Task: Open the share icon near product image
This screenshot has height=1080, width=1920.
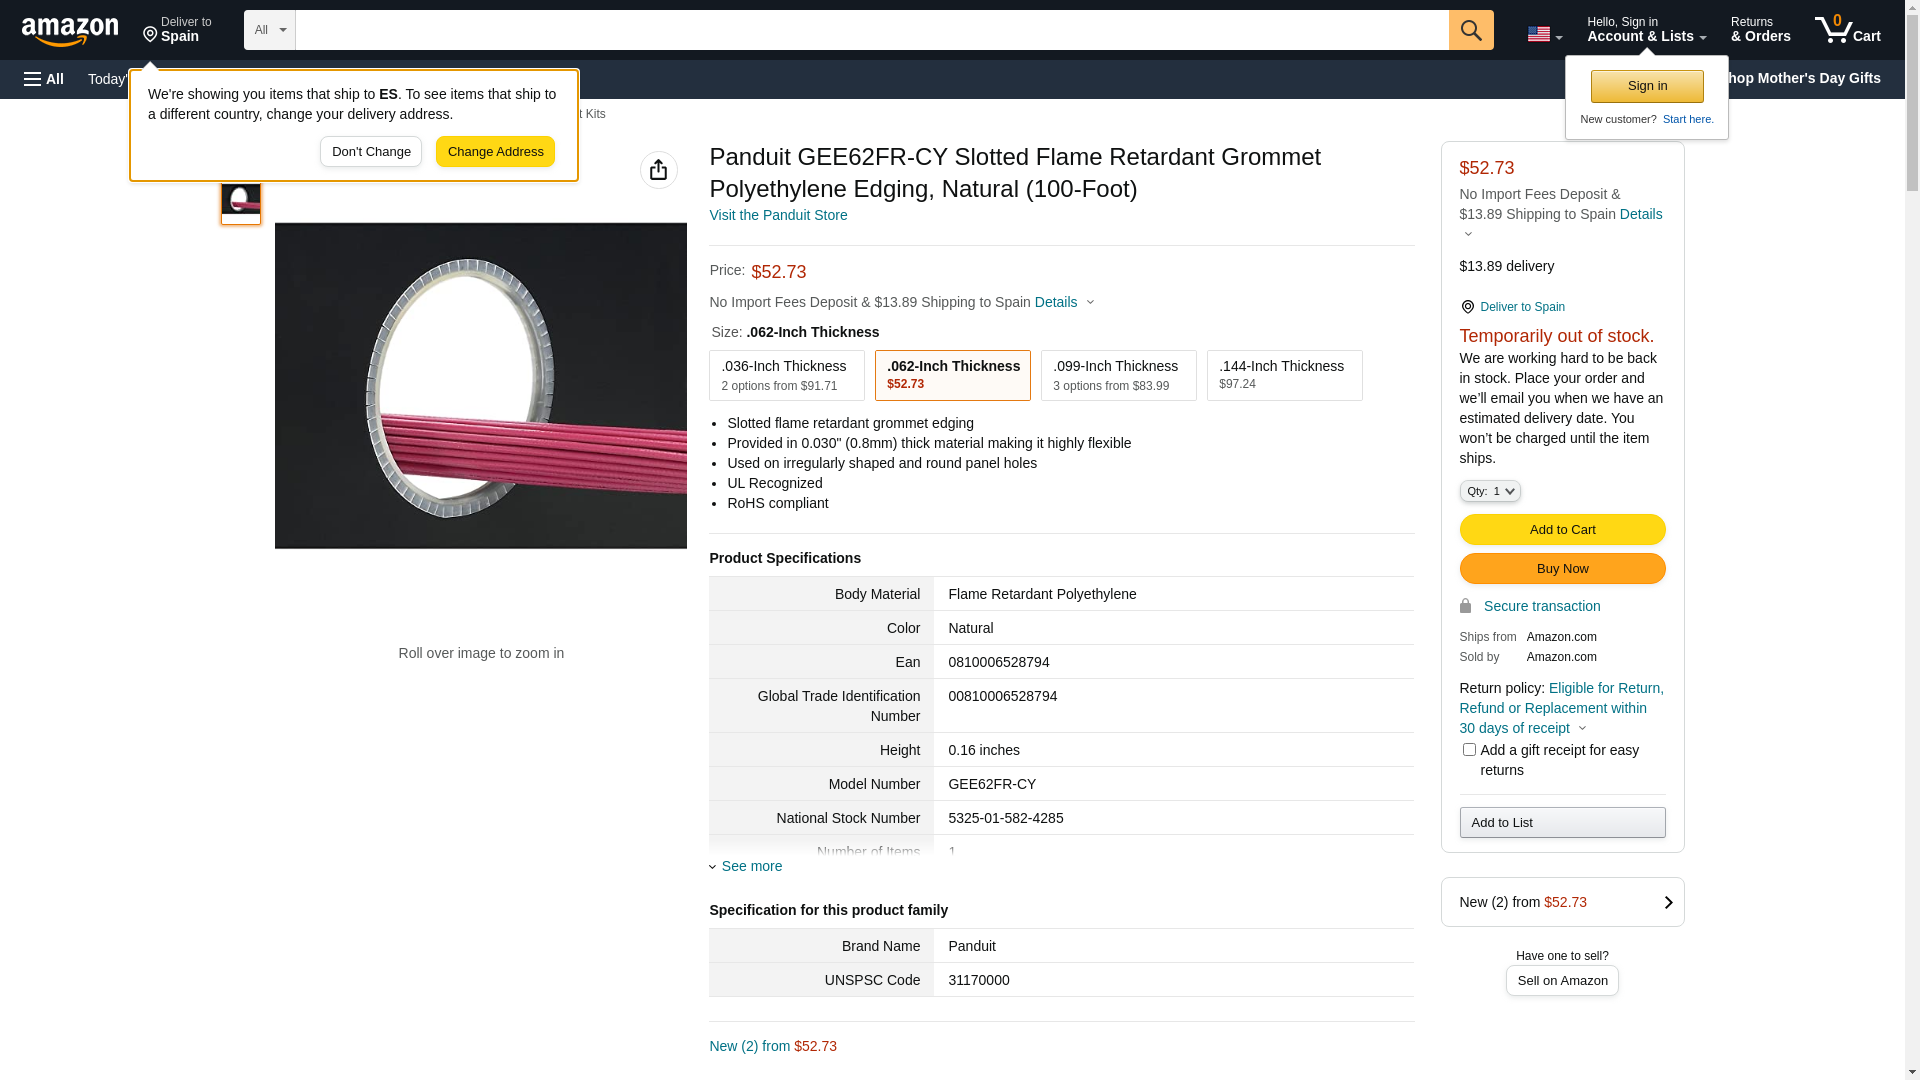Action: [658, 170]
